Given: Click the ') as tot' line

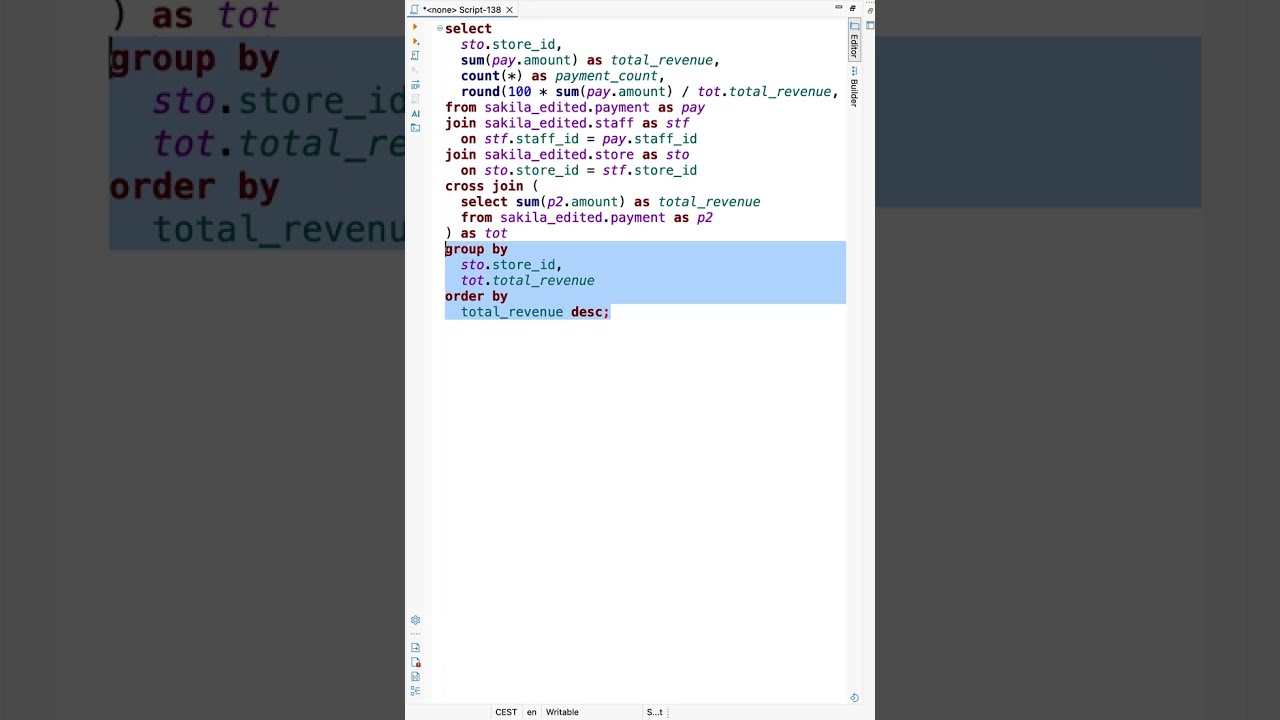Looking at the screenshot, I should (x=476, y=233).
